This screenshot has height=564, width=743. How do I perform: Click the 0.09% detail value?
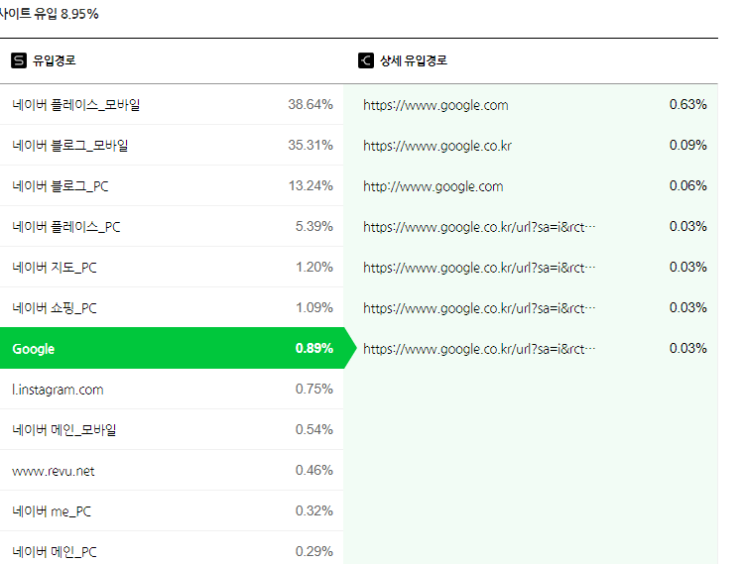tap(688, 145)
